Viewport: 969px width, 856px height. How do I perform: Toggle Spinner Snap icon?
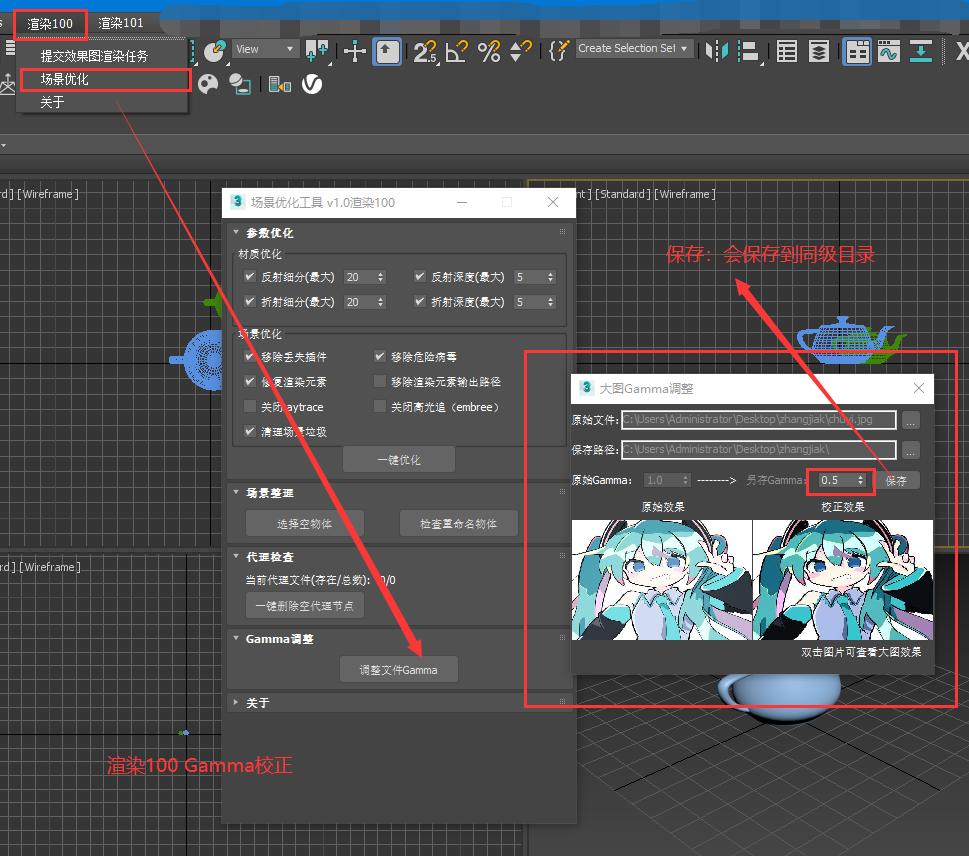[520, 51]
